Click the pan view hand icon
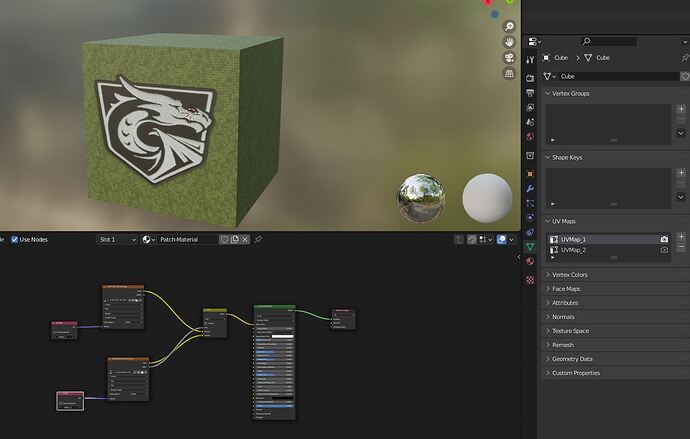Viewport: 690px width, 439px height. click(x=509, y=42)
